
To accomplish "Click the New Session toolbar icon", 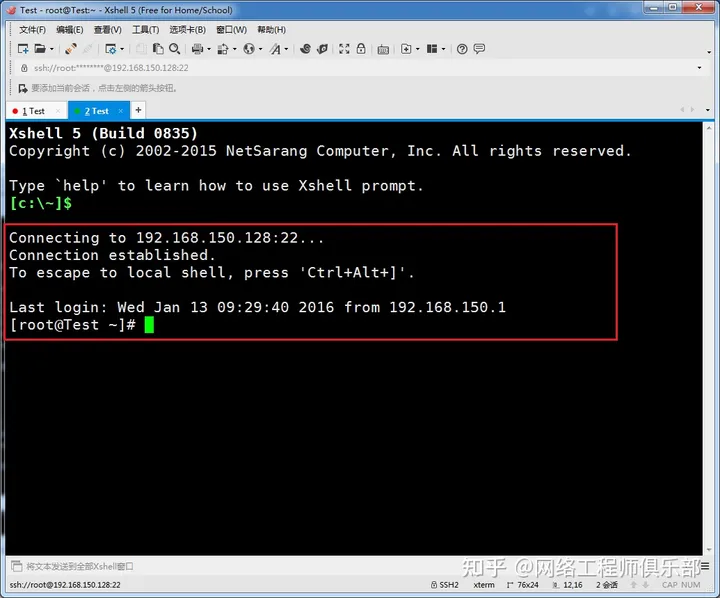I will coord(22,49).
